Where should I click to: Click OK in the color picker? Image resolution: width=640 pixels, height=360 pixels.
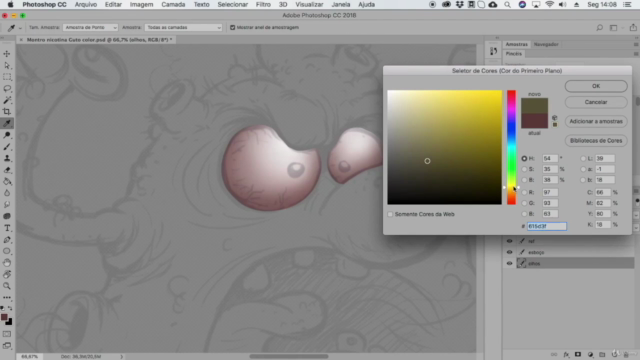596,86
